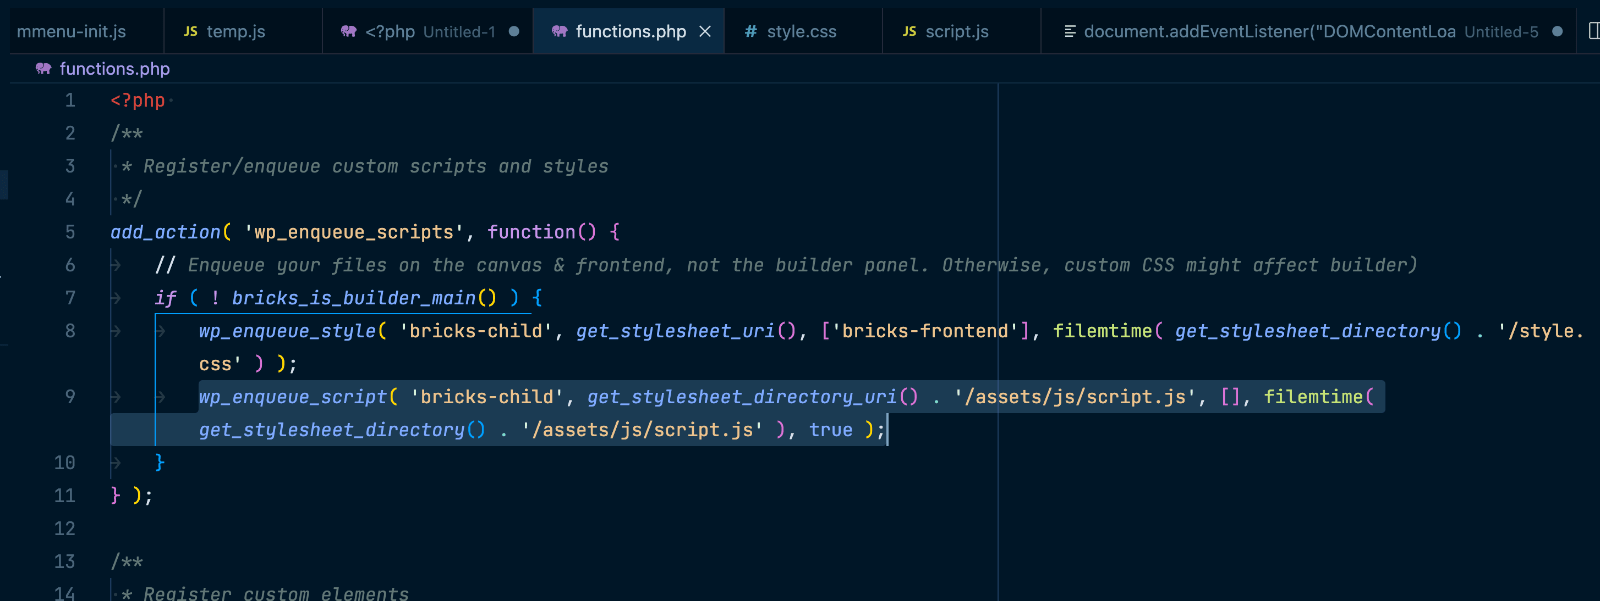Click the true keyword on line 9
1600x601 pixels.
click(x=831, y=430)
